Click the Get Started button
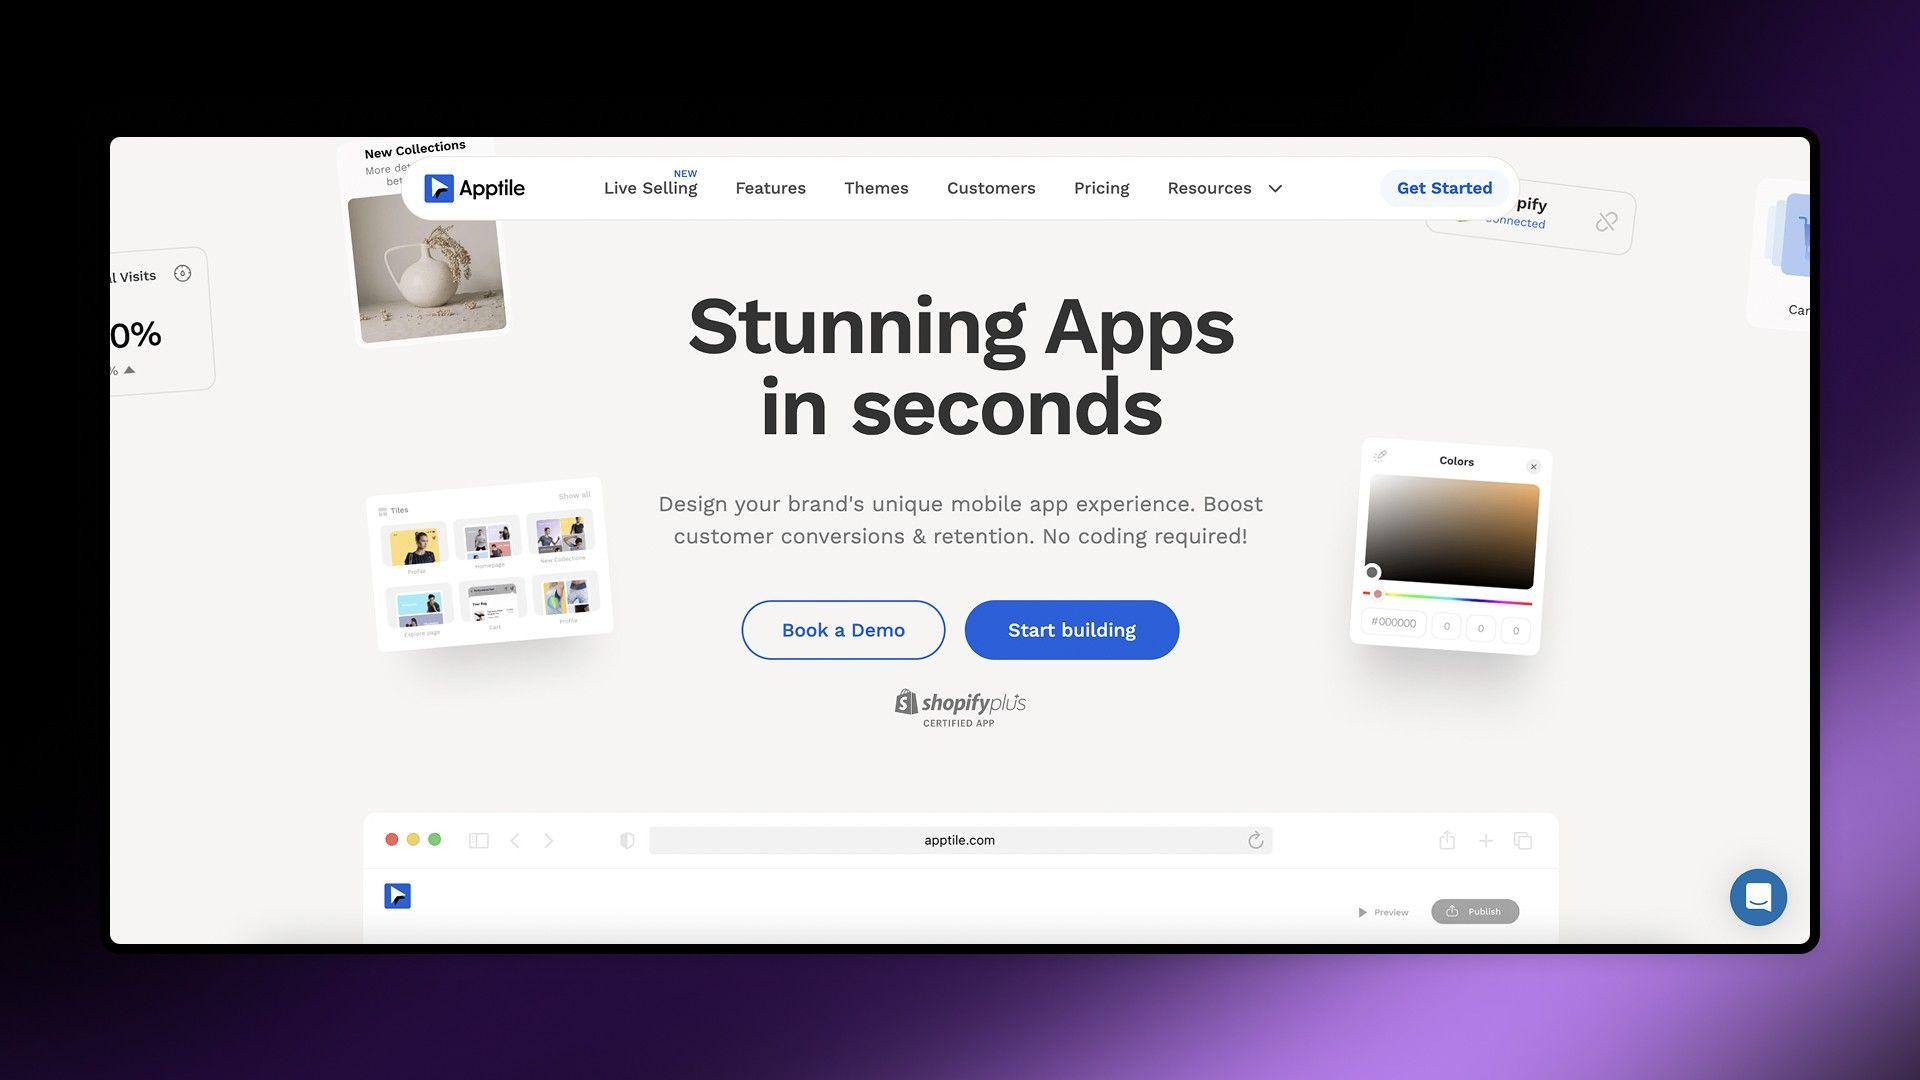1920x1080 pixels. coord(1444,188)
